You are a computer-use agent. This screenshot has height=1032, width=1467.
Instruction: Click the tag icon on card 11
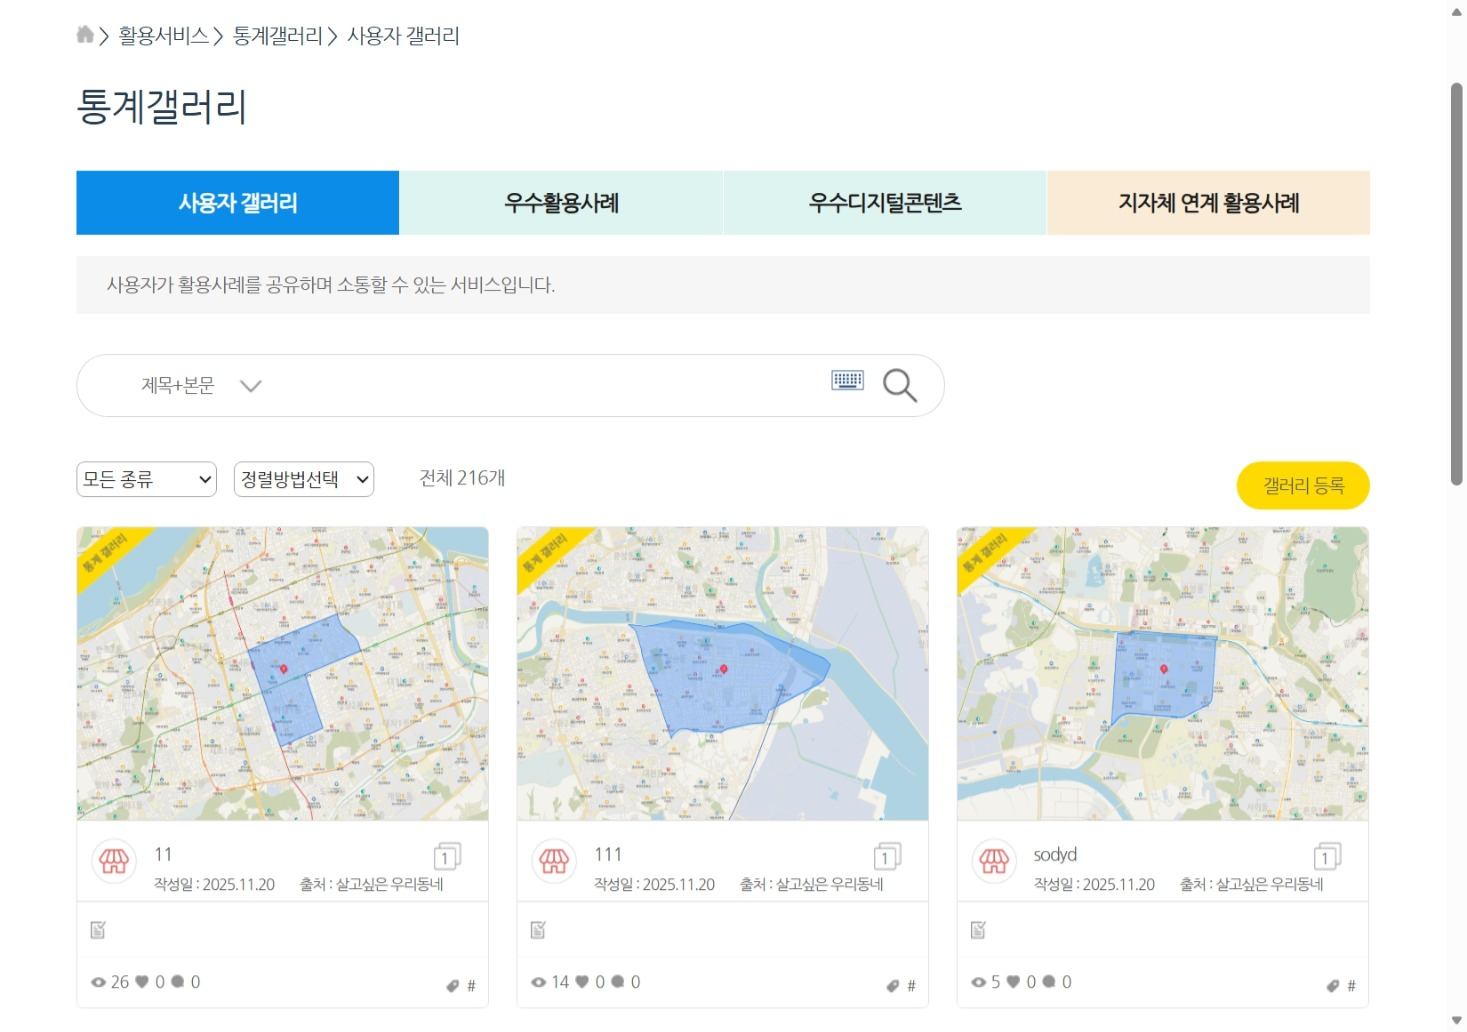[x=453, y=986]
